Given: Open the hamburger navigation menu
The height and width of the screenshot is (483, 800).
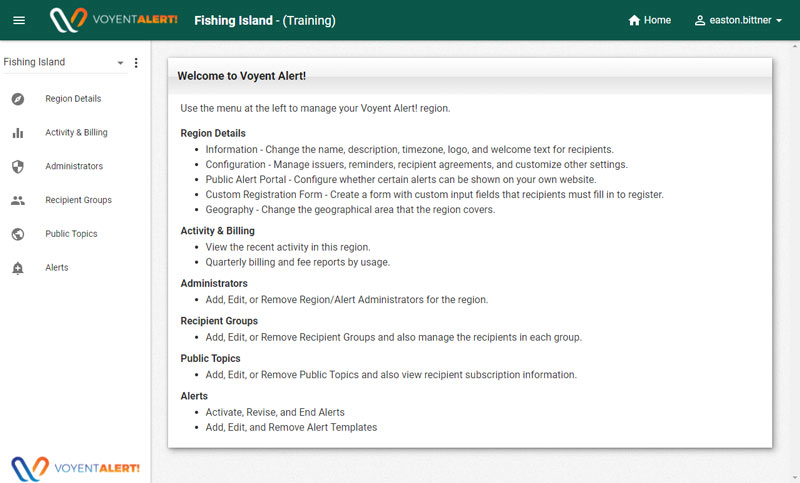Looking at the screenshot, I should pyautogui.click(x=19, y=20).
